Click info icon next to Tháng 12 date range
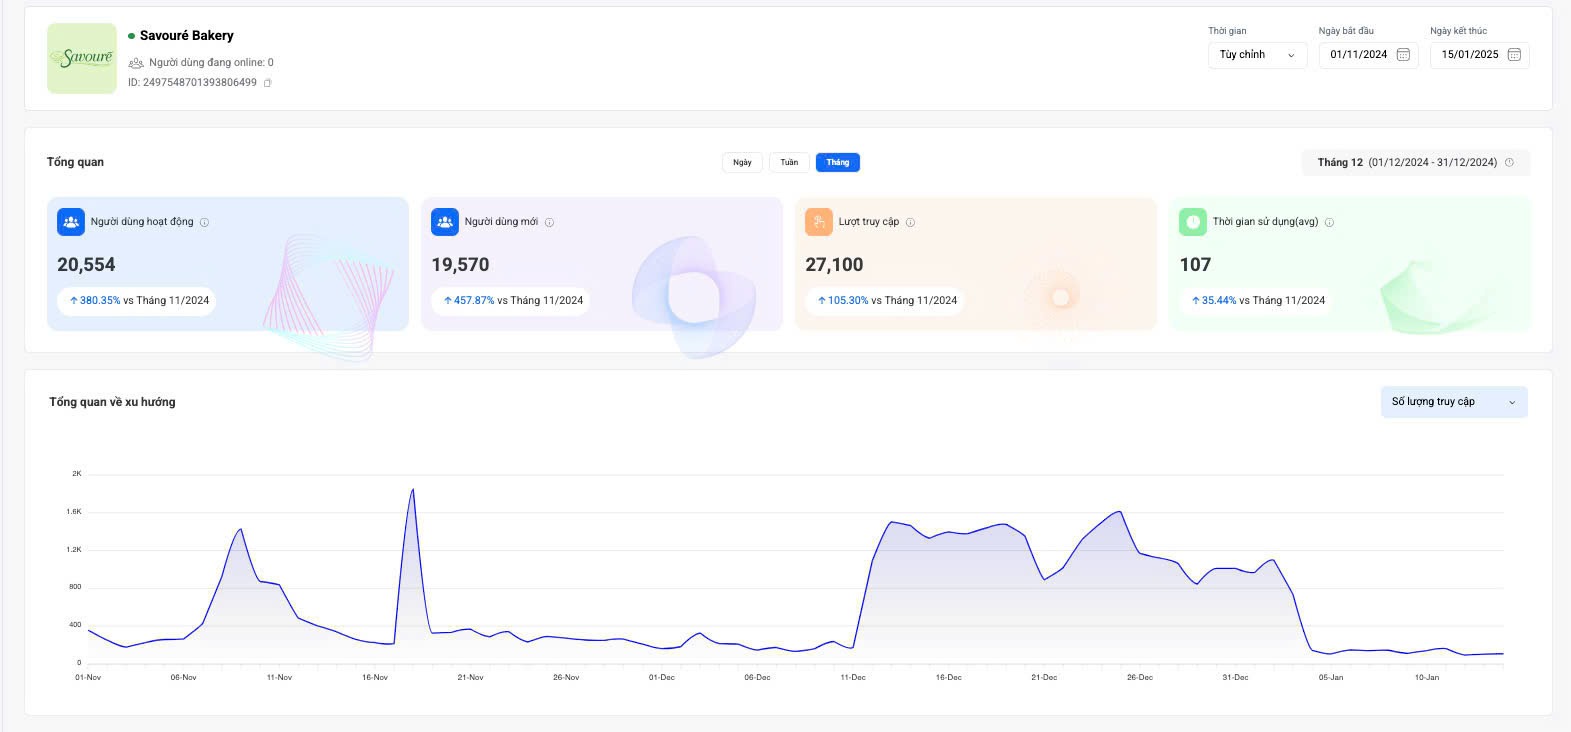1571x732 pixels. [x=1509, y=163]
